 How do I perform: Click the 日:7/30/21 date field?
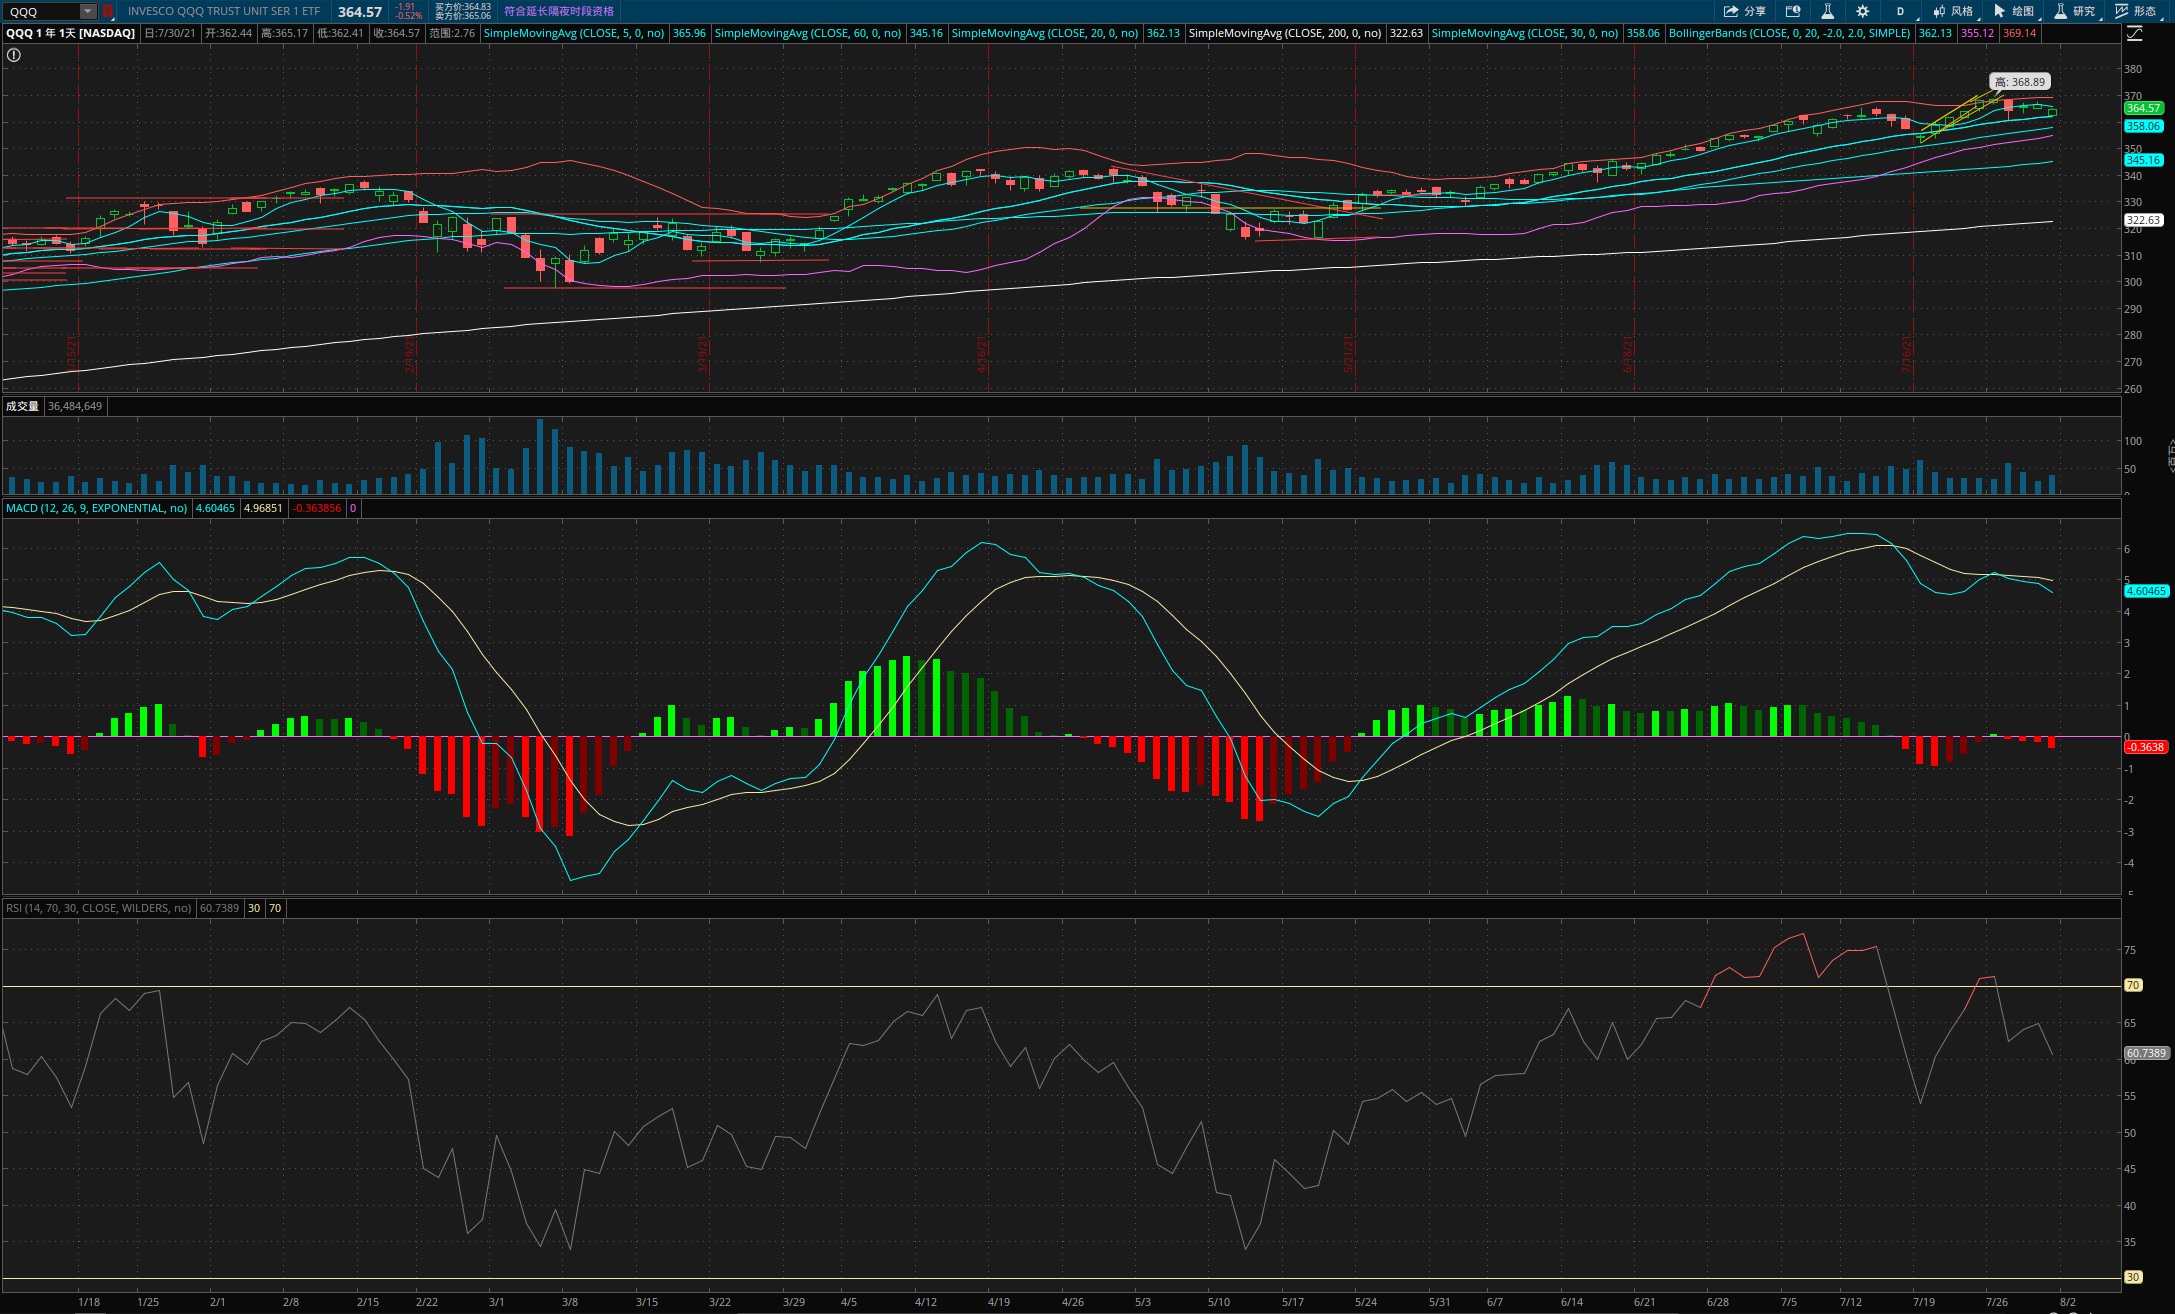click(x=169, y=33)
